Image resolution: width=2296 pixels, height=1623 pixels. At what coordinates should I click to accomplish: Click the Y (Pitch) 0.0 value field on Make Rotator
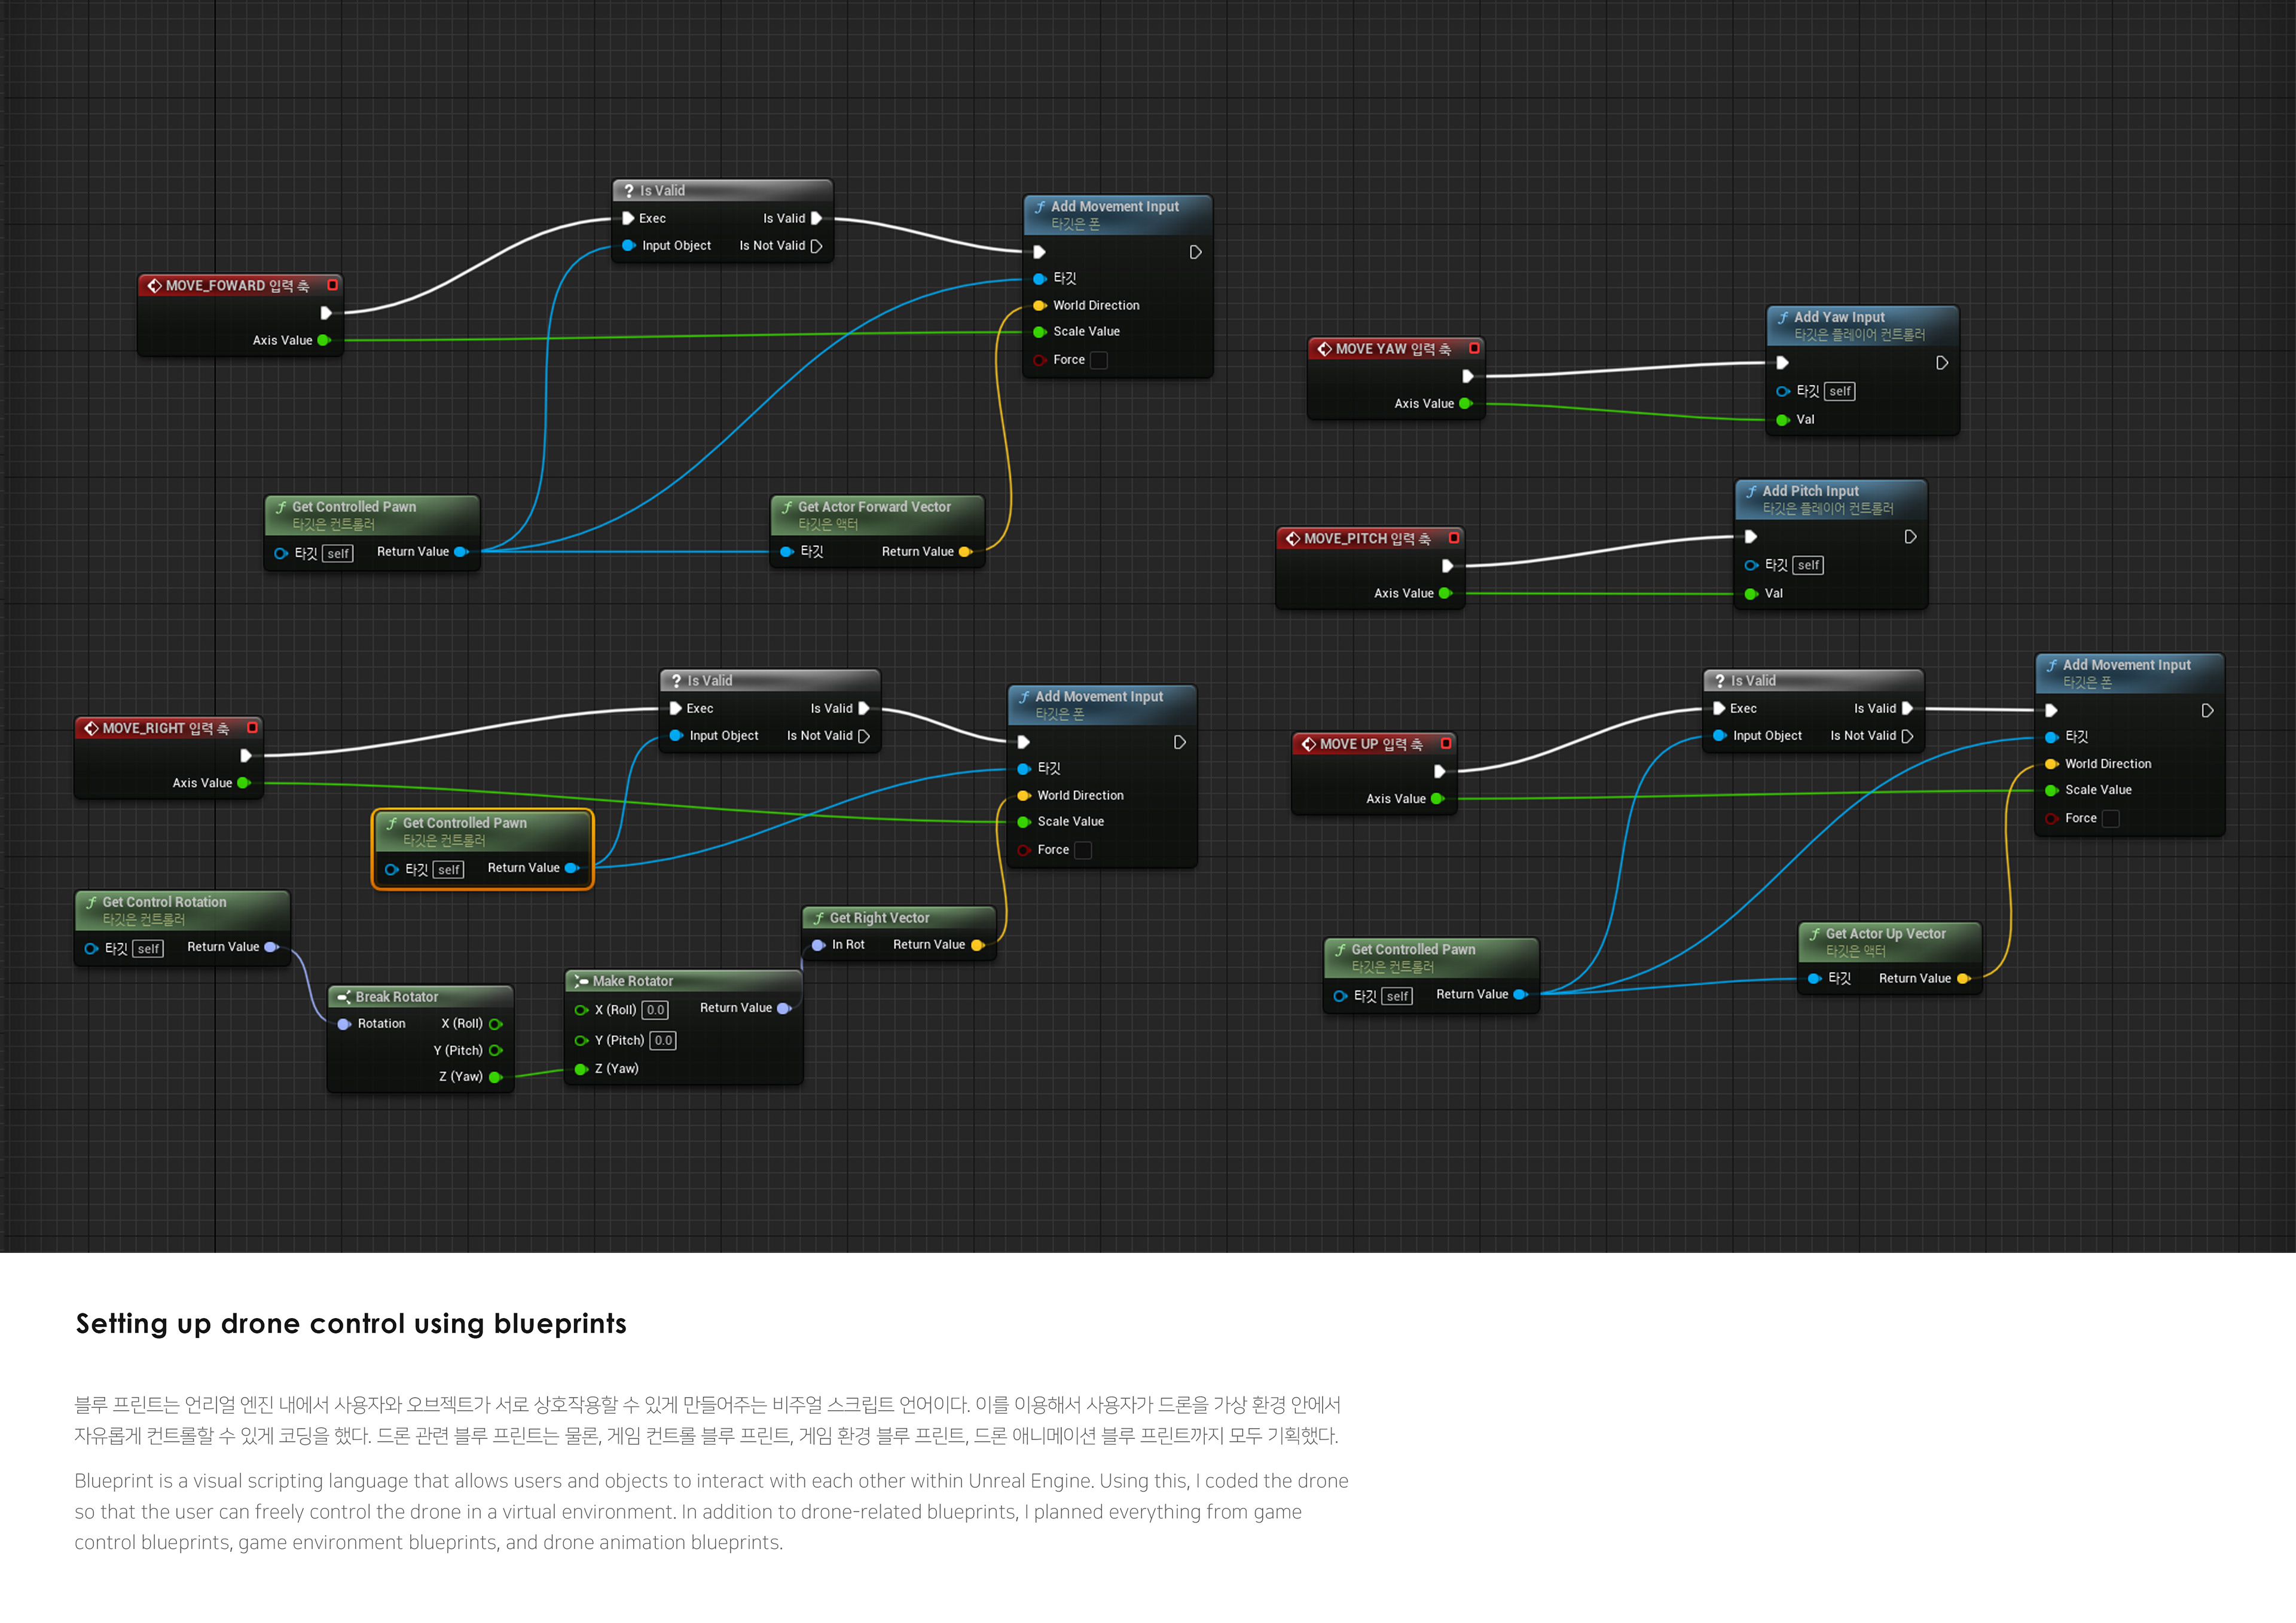663,1041
